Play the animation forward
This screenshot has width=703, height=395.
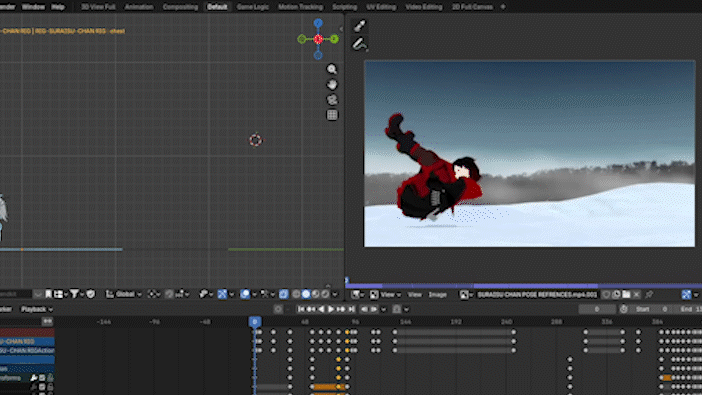tap(331, 309)
